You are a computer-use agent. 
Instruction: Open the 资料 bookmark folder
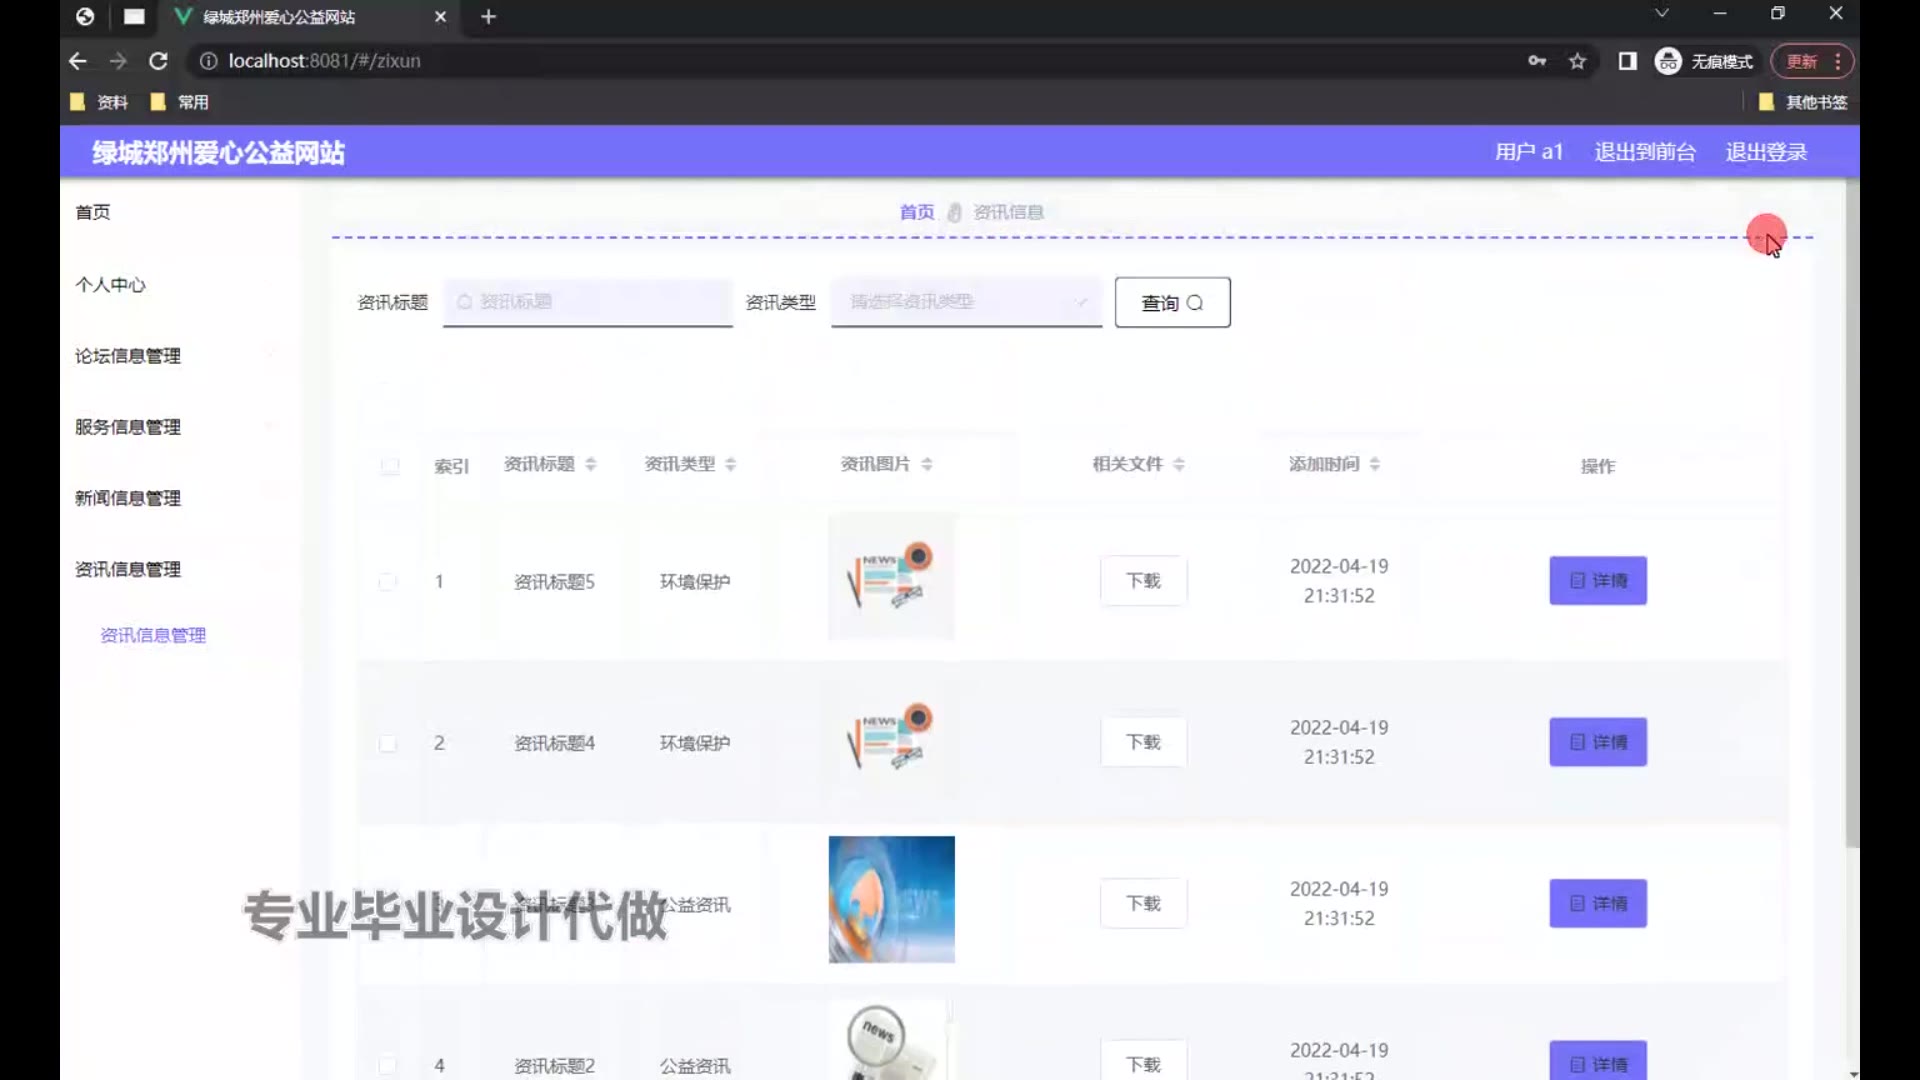[x=99, y=102]
